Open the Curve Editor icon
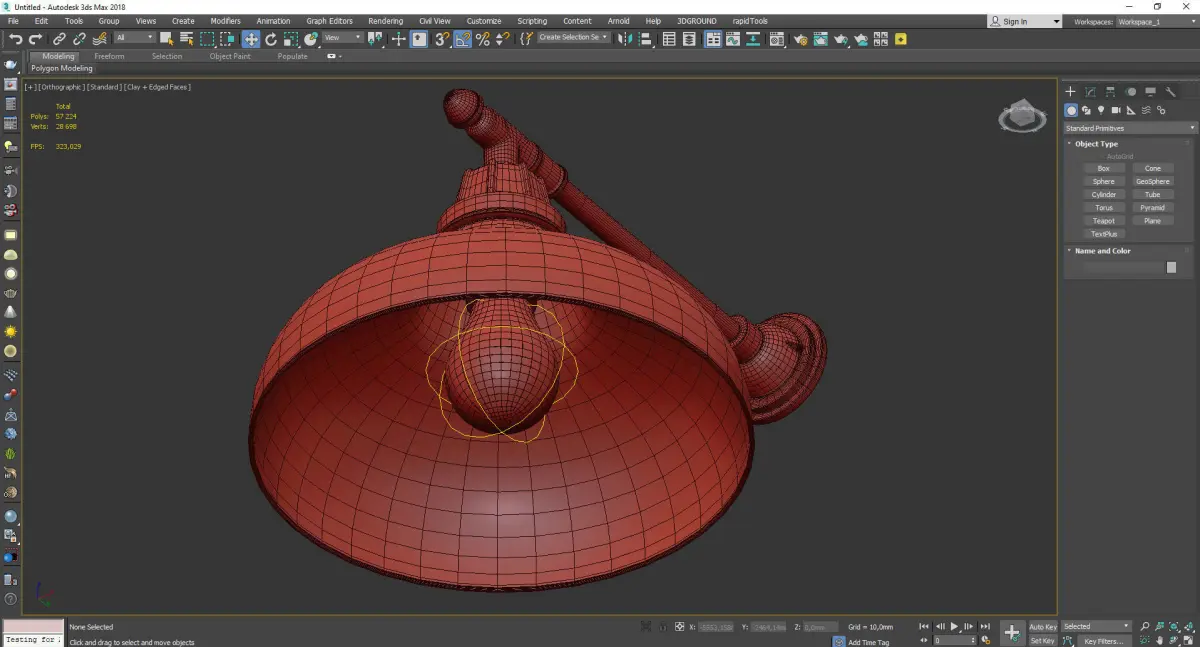The image size is (1200, 647). [733, 39]
